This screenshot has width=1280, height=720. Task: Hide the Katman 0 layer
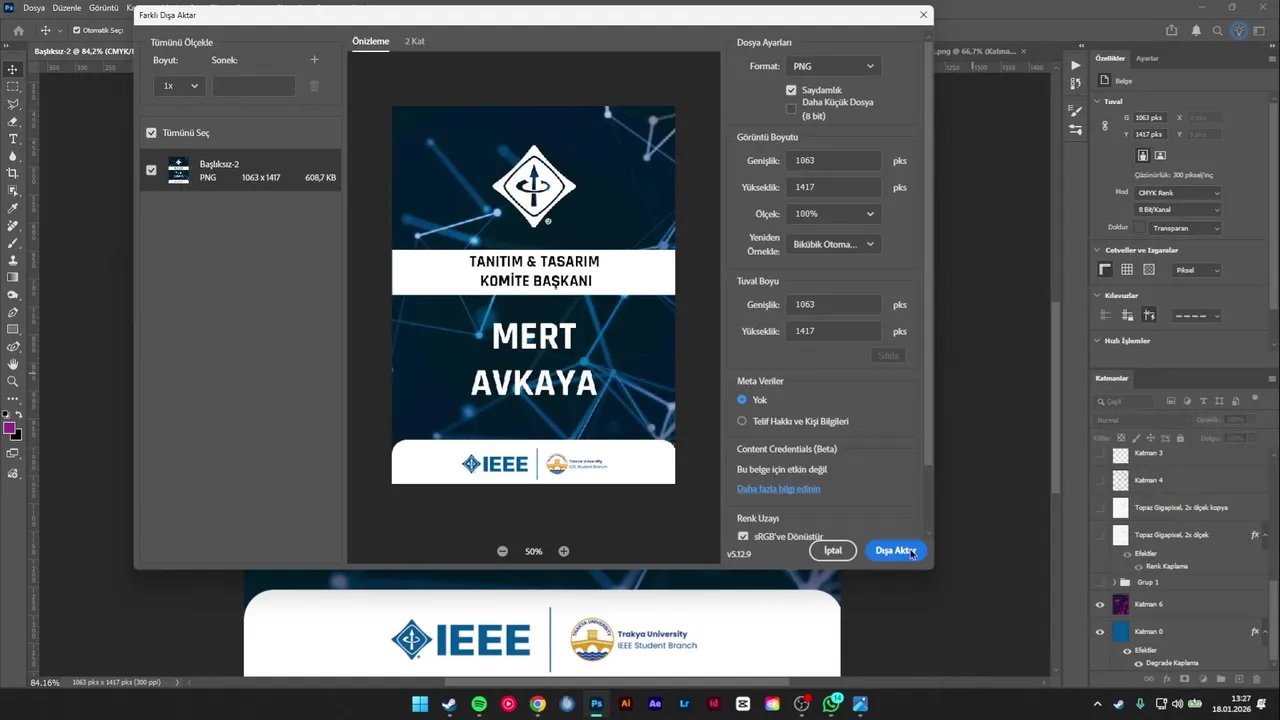(x=1100, y=631)
